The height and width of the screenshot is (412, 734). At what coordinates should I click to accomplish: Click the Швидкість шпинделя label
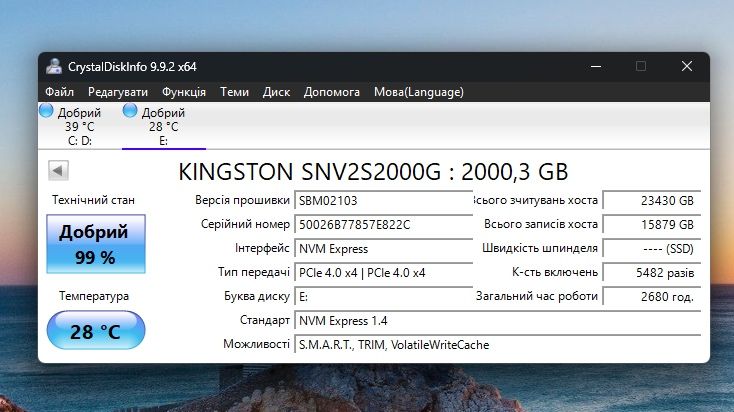(x=540, y=248)
